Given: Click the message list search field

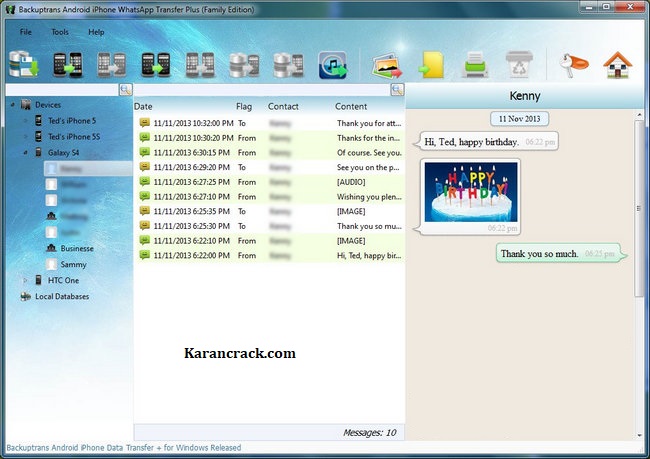Looking at the screenshot, I should point(262,90).
